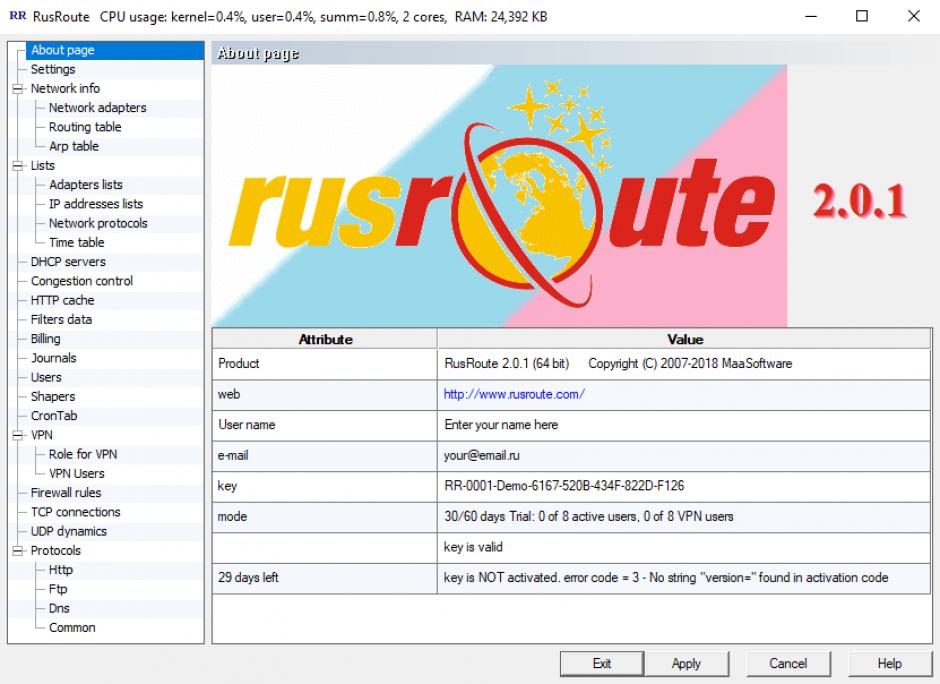Screen dimensions: 940x684
Task: Open the http://www.rusroute.com/ link
Action: 514,394
